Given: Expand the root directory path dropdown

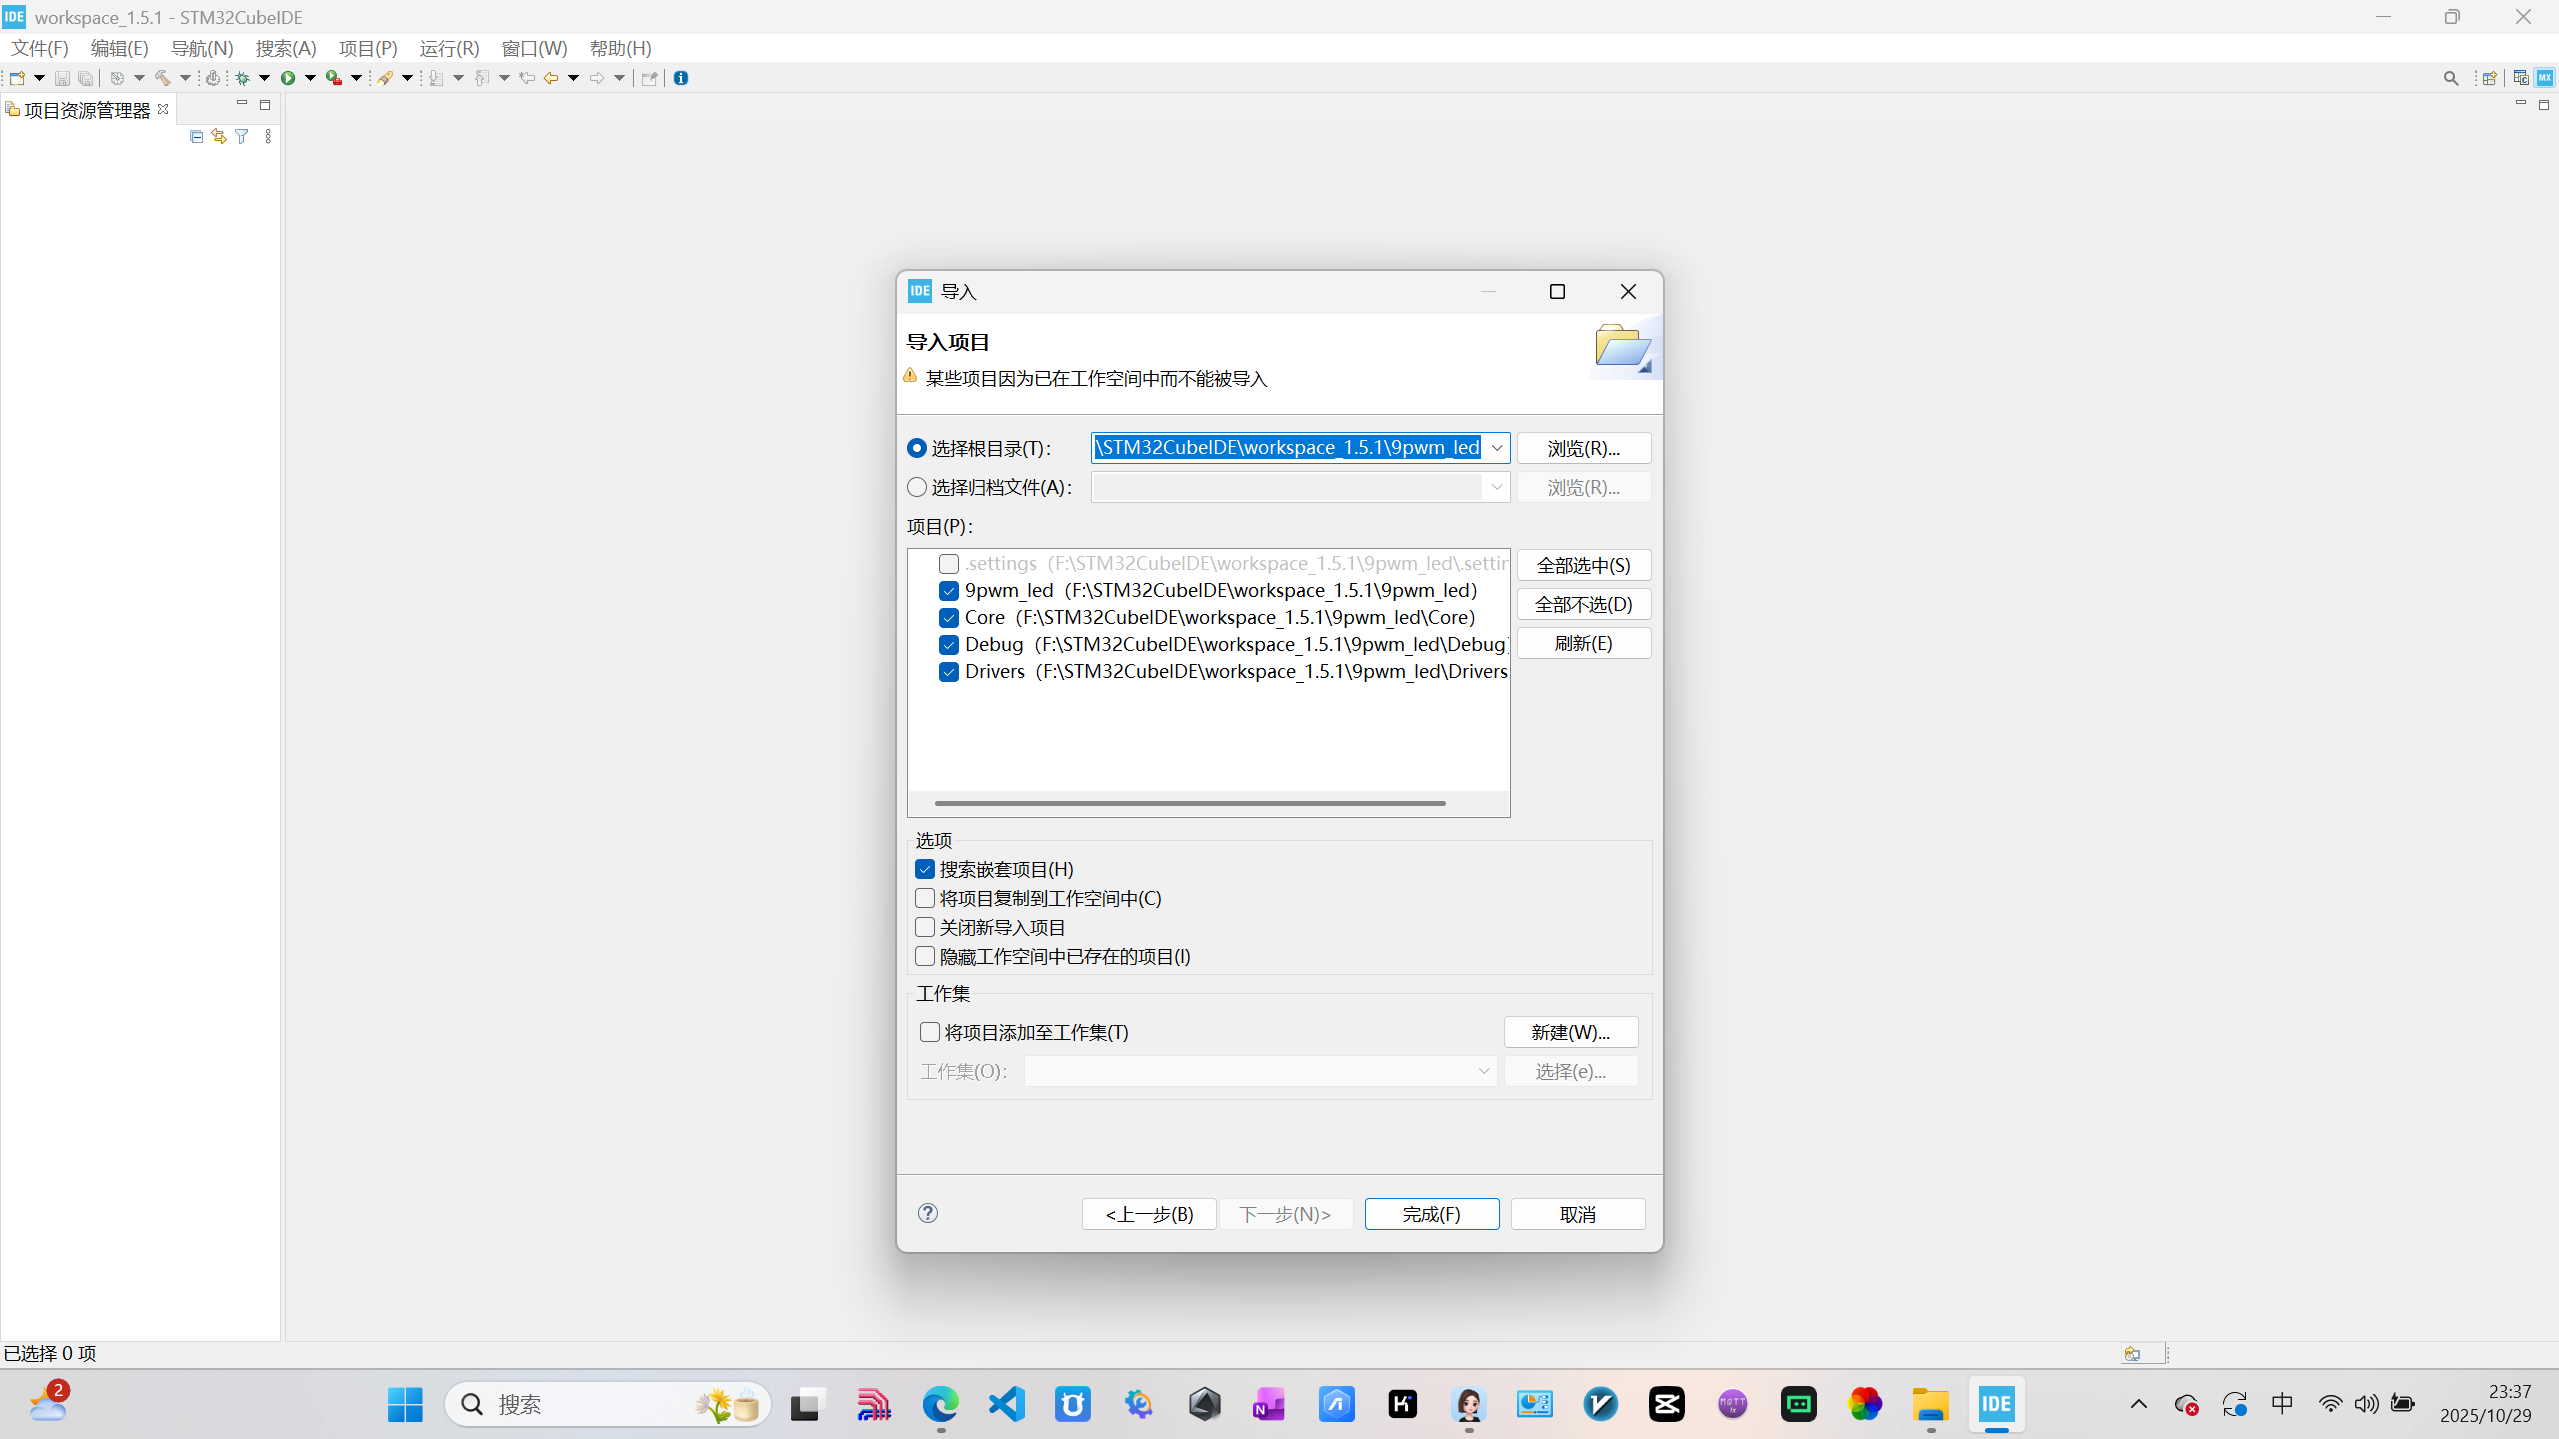Looking at the screenshot, I should [1496, 448].
